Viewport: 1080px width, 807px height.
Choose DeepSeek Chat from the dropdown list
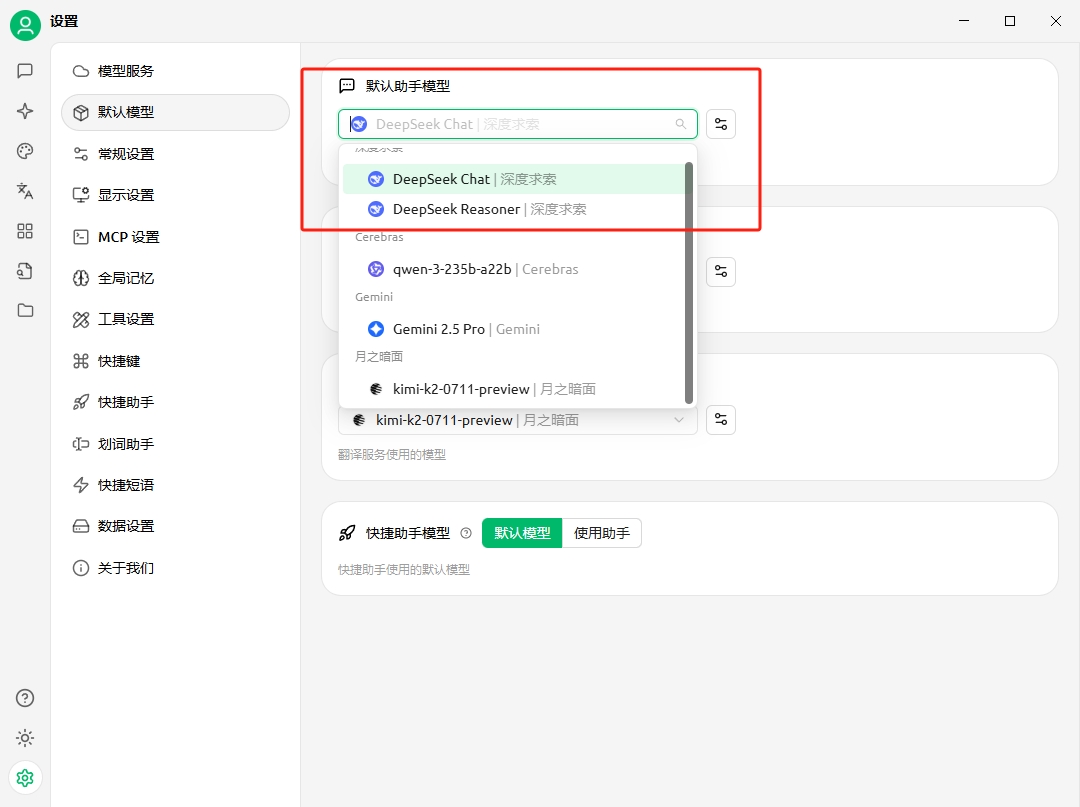pos(514,179)
